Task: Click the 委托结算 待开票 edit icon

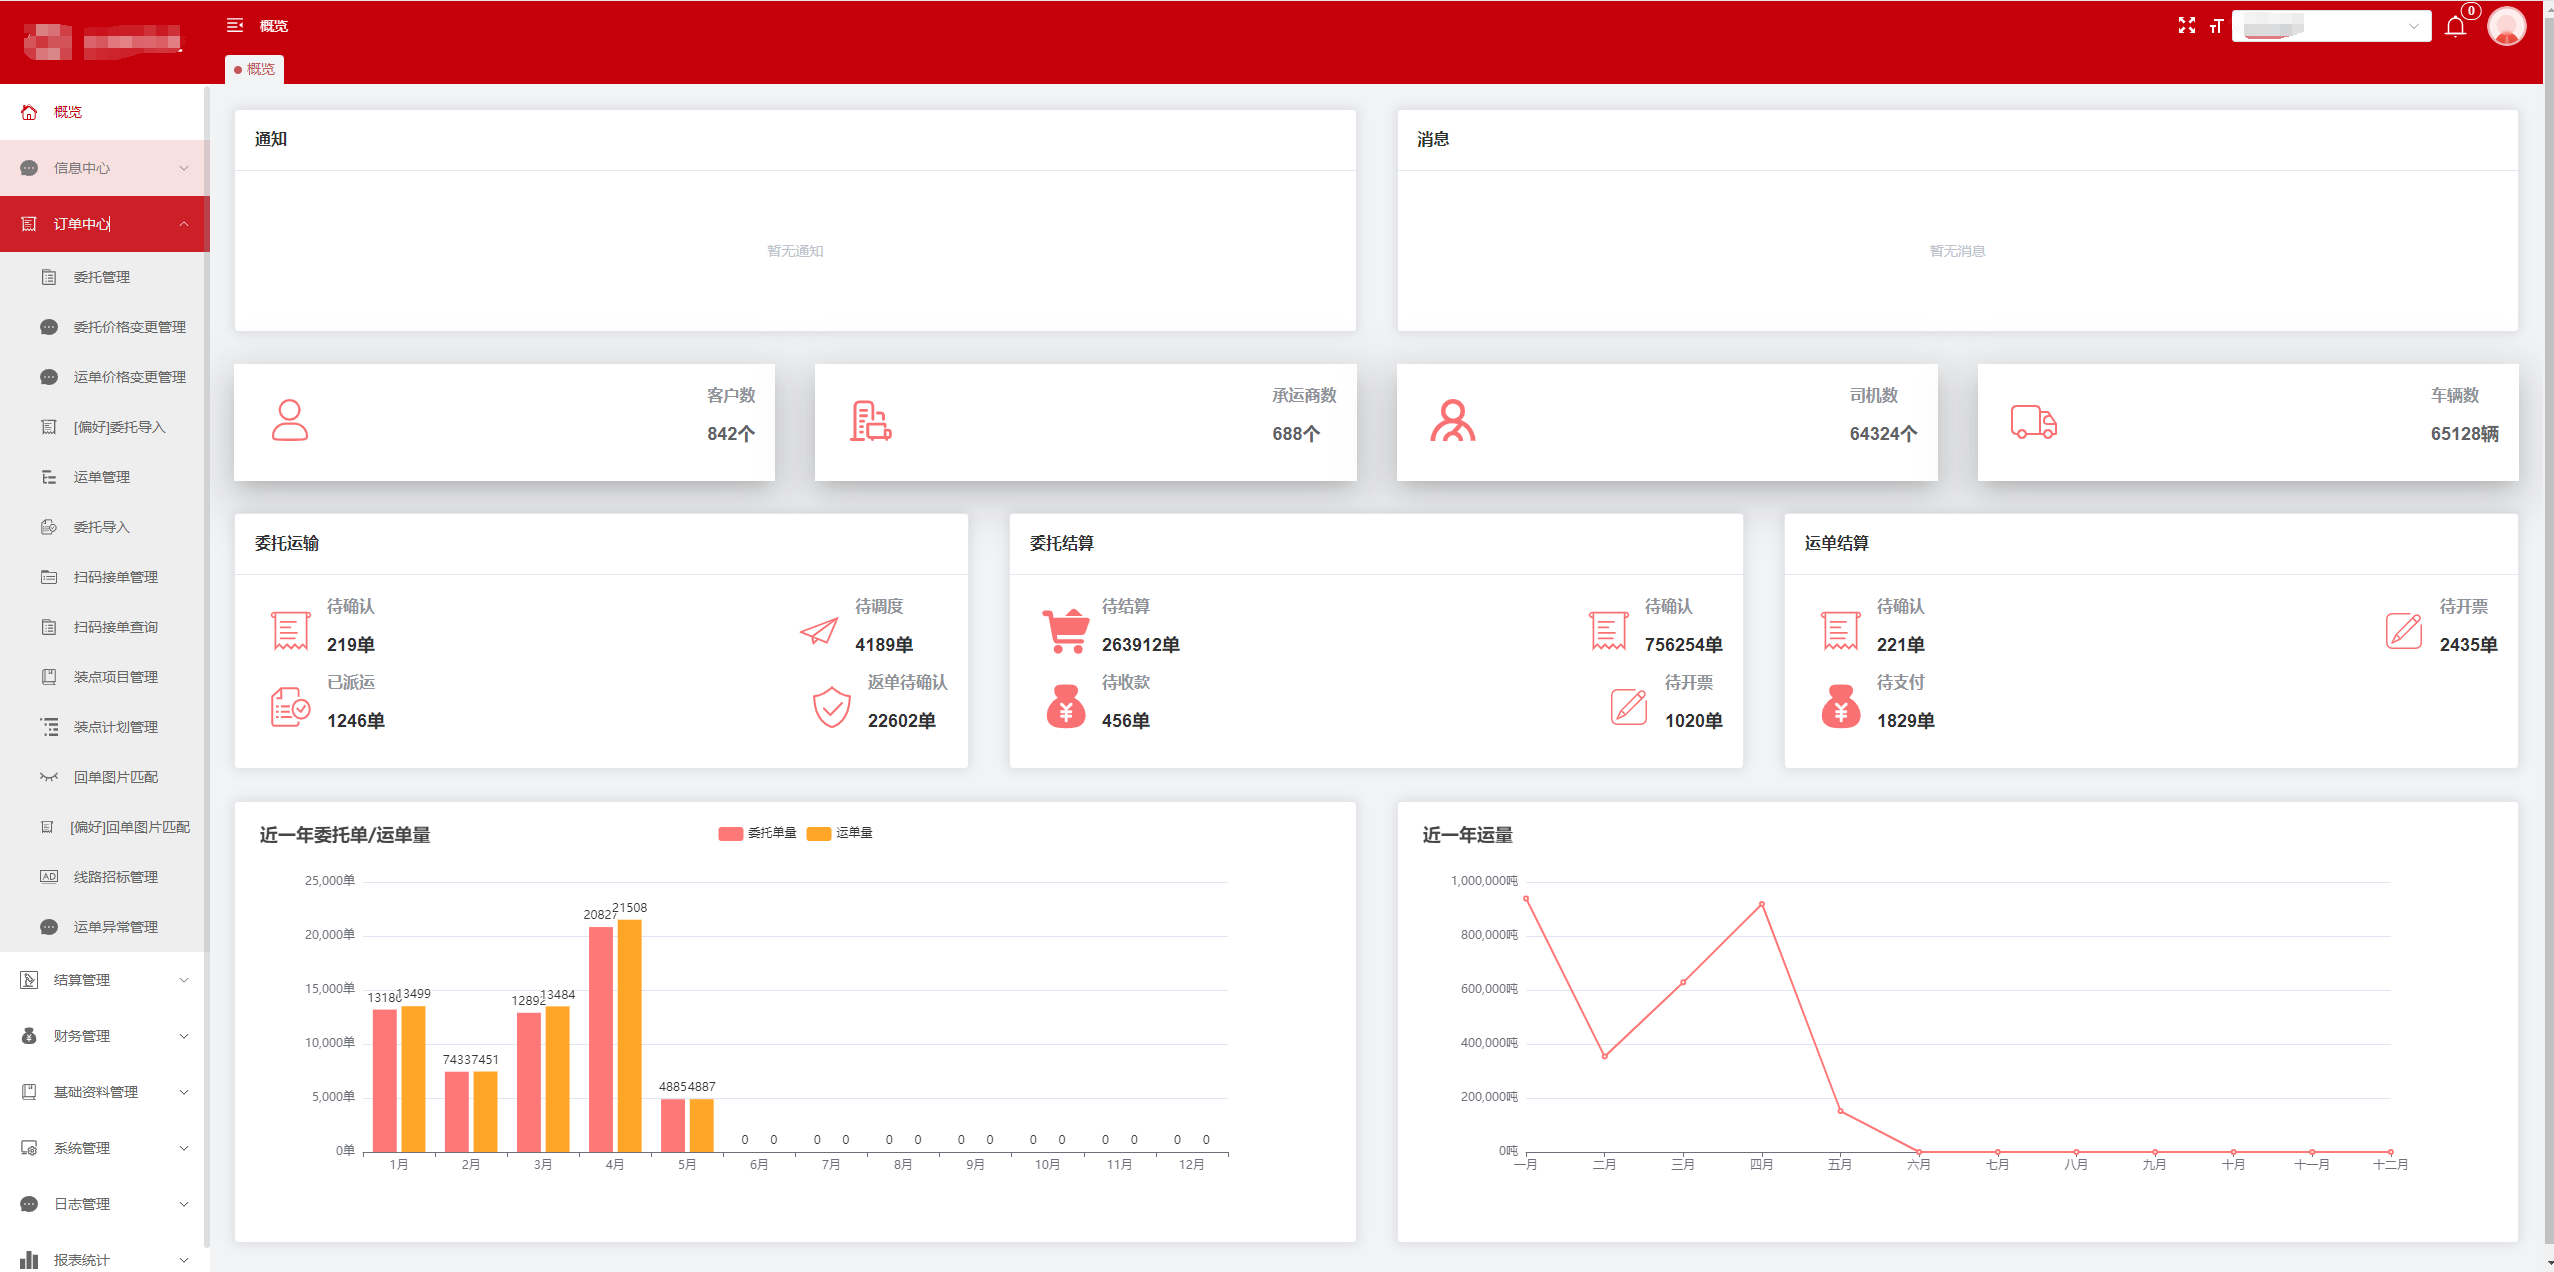Action: tap(1628, 707)
